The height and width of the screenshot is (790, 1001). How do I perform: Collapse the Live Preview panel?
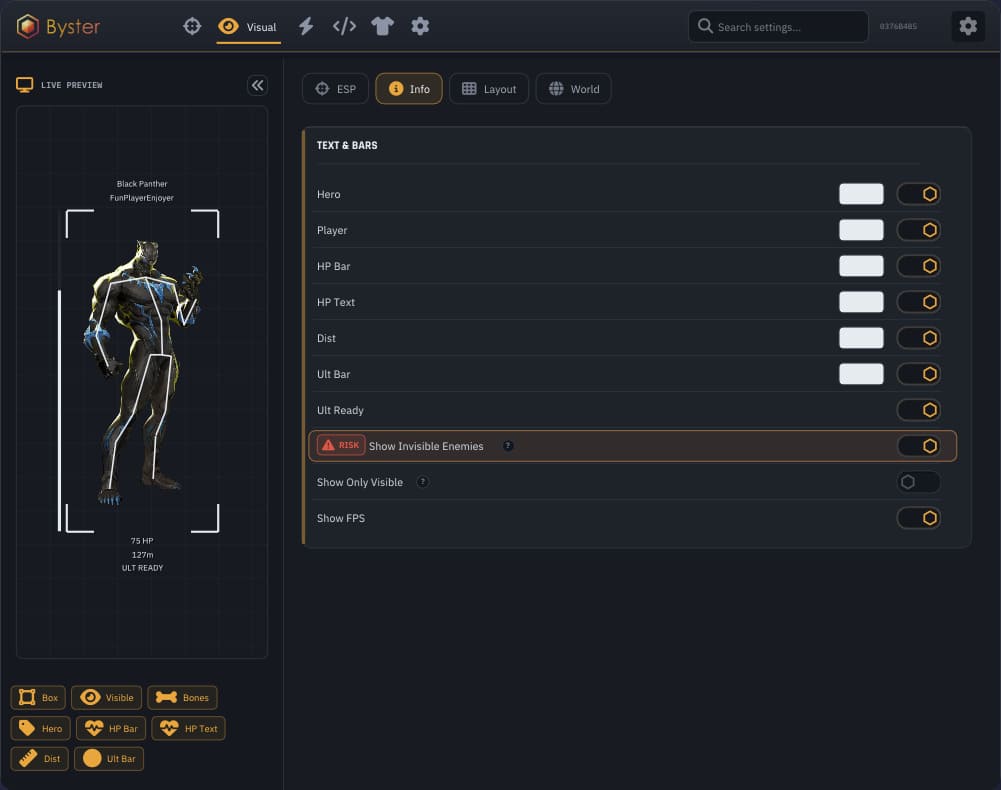[x=257, y=85]
